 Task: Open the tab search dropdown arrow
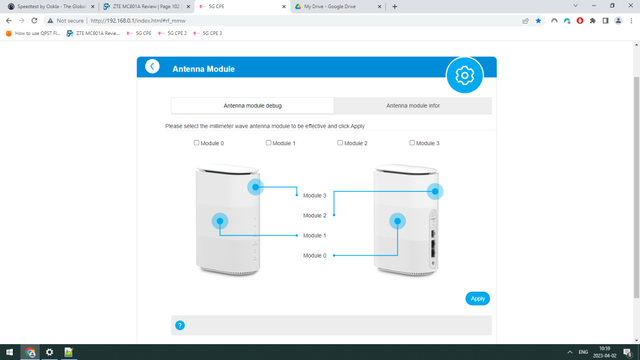click(575, 6)
